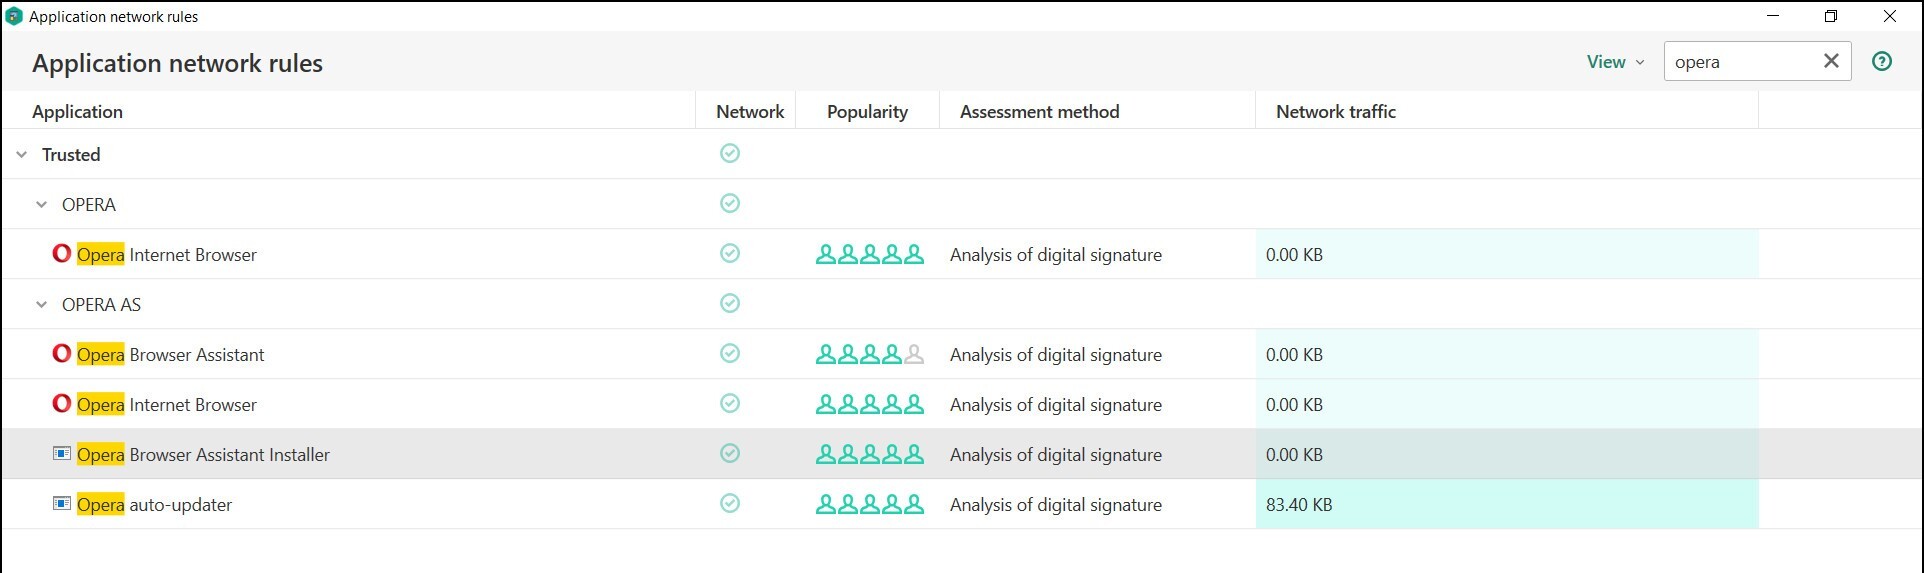
Task: Clear the opera search text
Action: click(x=1831, y=61)
